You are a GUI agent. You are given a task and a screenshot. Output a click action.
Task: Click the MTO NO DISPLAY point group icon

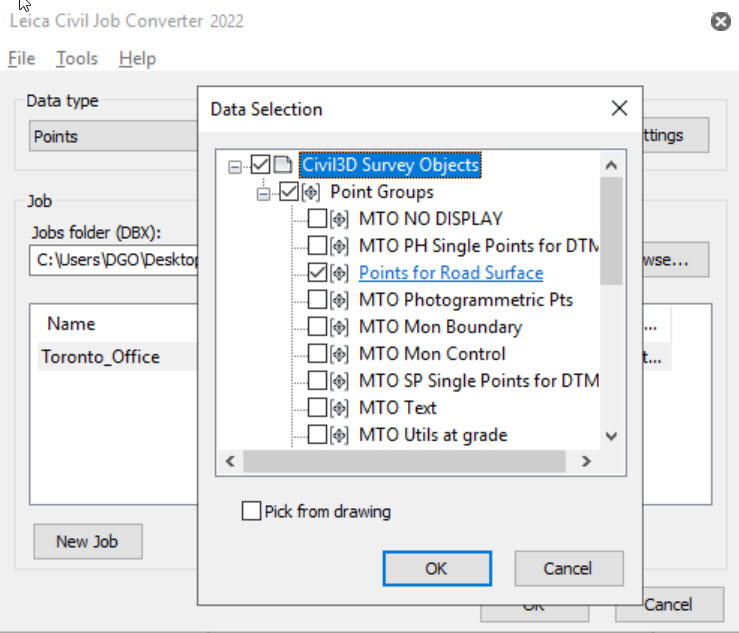[340, 218]
